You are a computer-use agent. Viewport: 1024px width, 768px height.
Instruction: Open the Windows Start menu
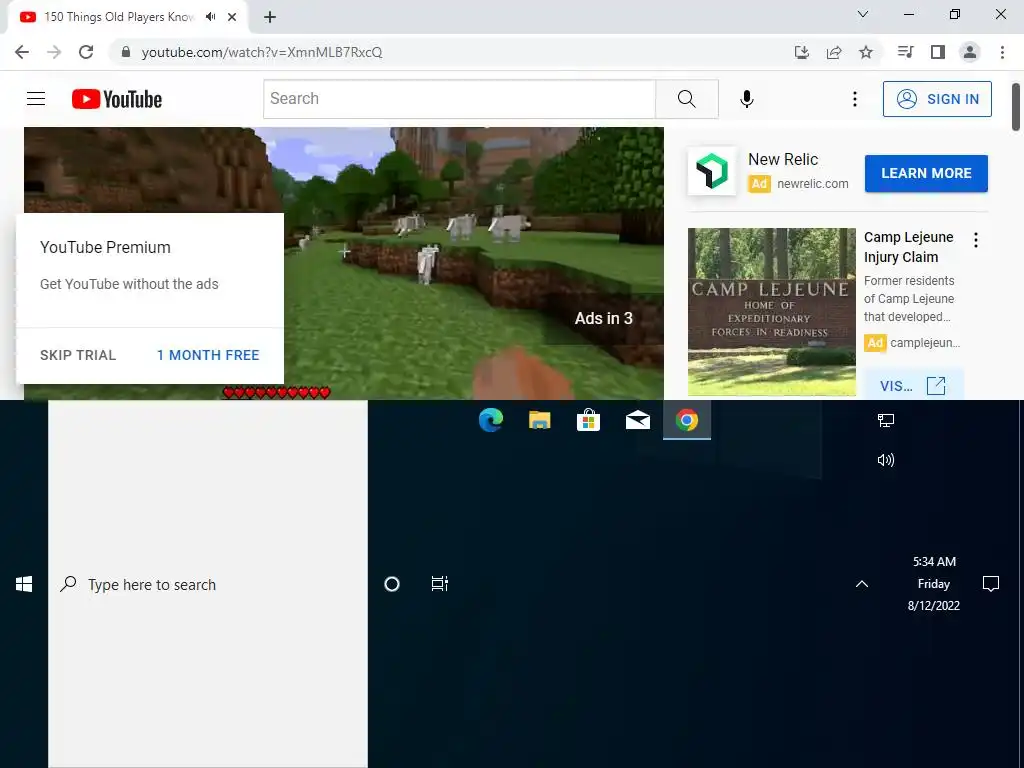pyautogui.click(x=24, y=584)
